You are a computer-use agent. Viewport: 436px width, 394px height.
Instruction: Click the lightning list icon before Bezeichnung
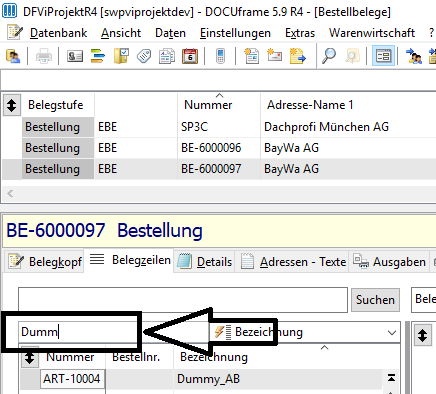223,332
